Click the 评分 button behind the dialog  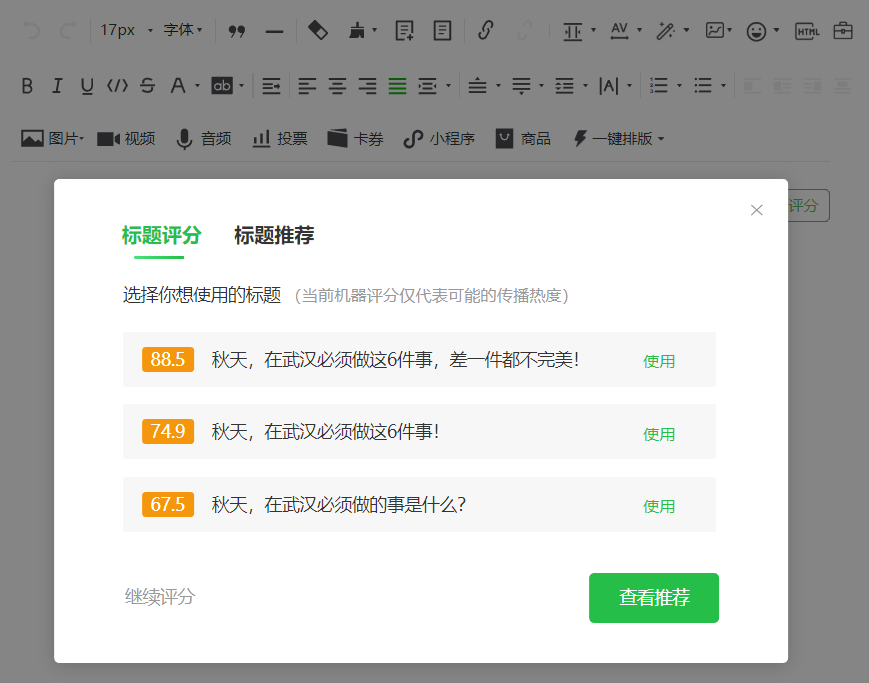(x=808, y=206)
